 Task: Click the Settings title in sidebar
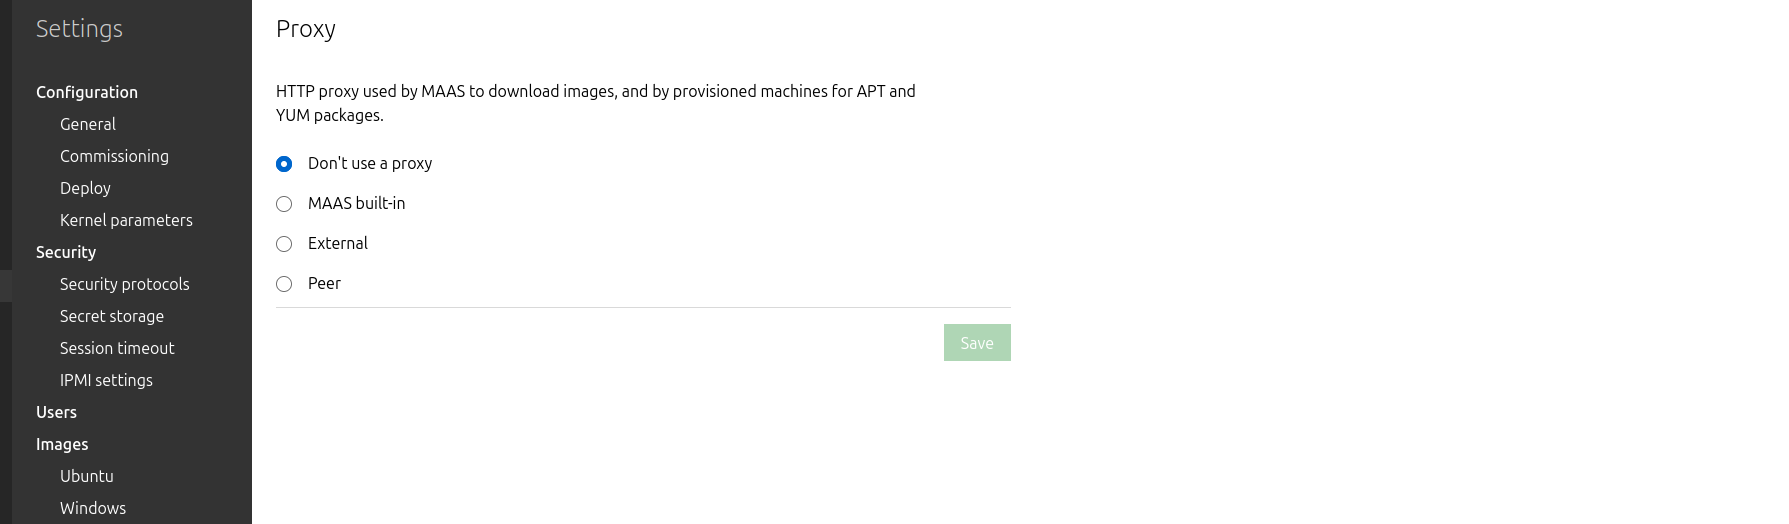coord(79,29)
